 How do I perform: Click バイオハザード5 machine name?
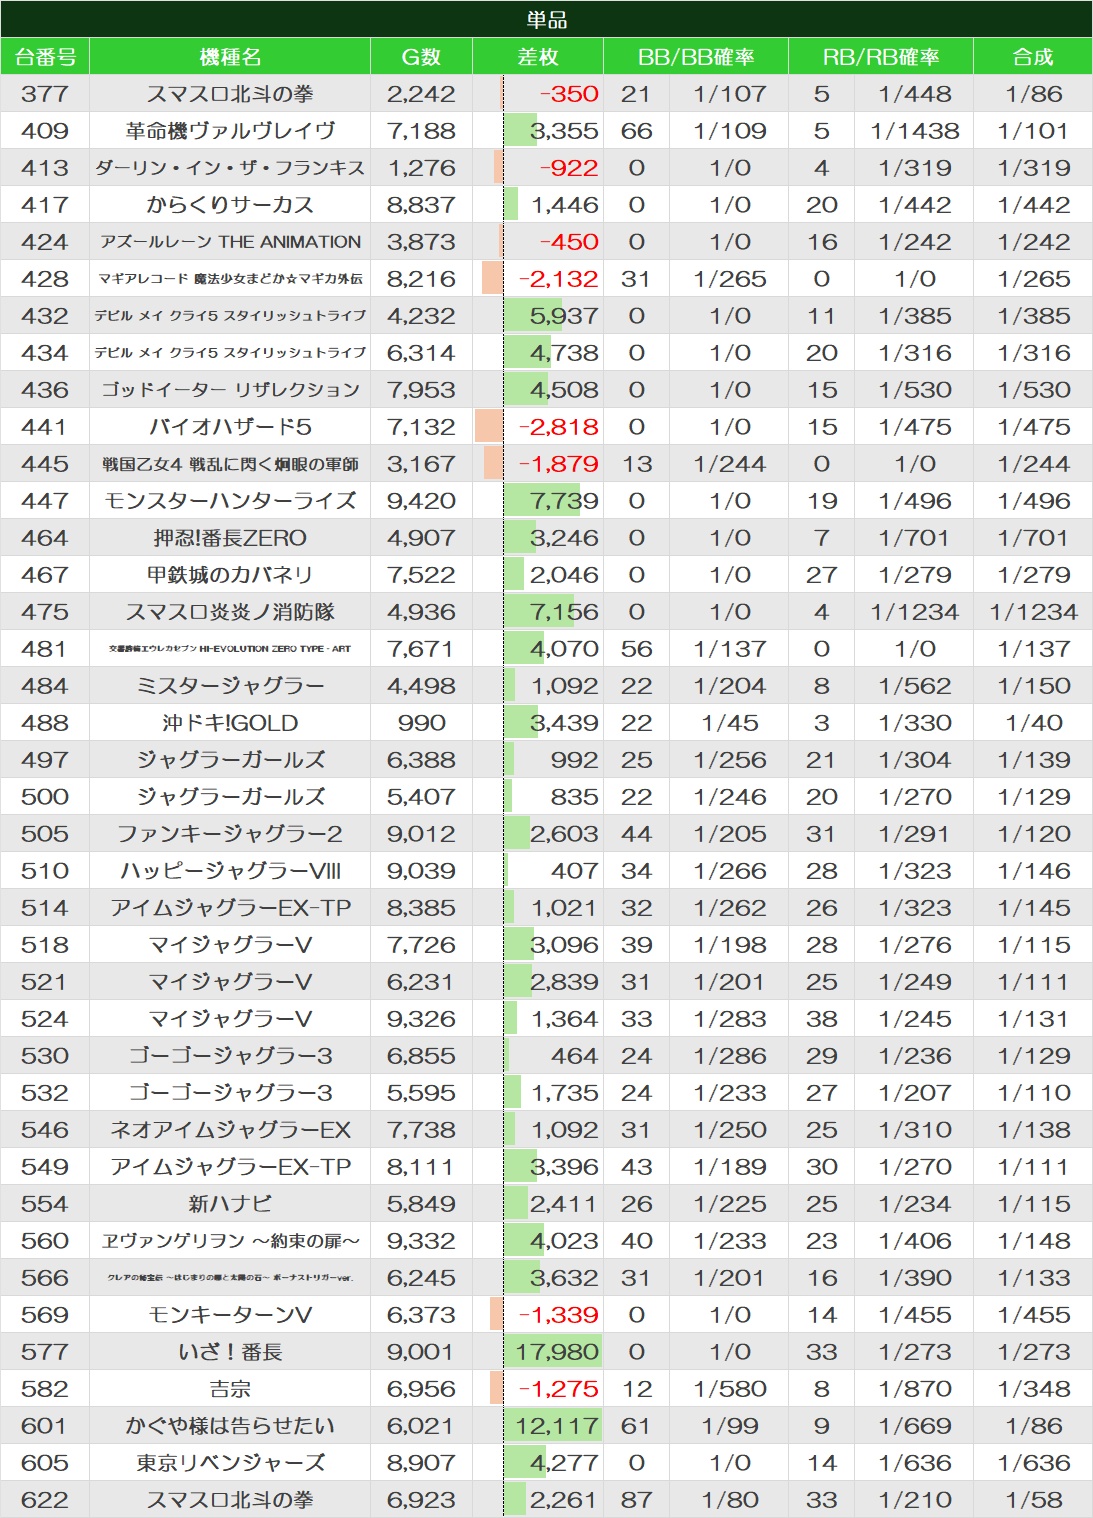[x=230, y=427]
